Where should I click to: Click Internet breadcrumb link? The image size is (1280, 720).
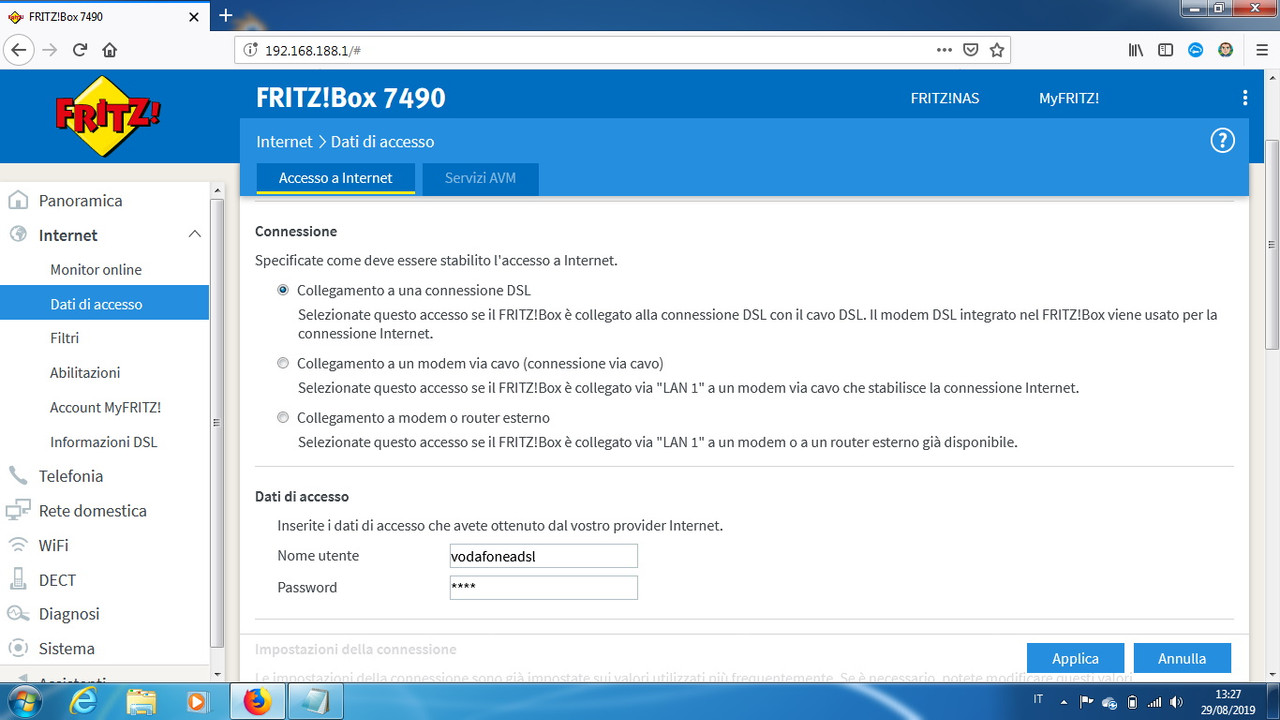click(x=284, y=141)
